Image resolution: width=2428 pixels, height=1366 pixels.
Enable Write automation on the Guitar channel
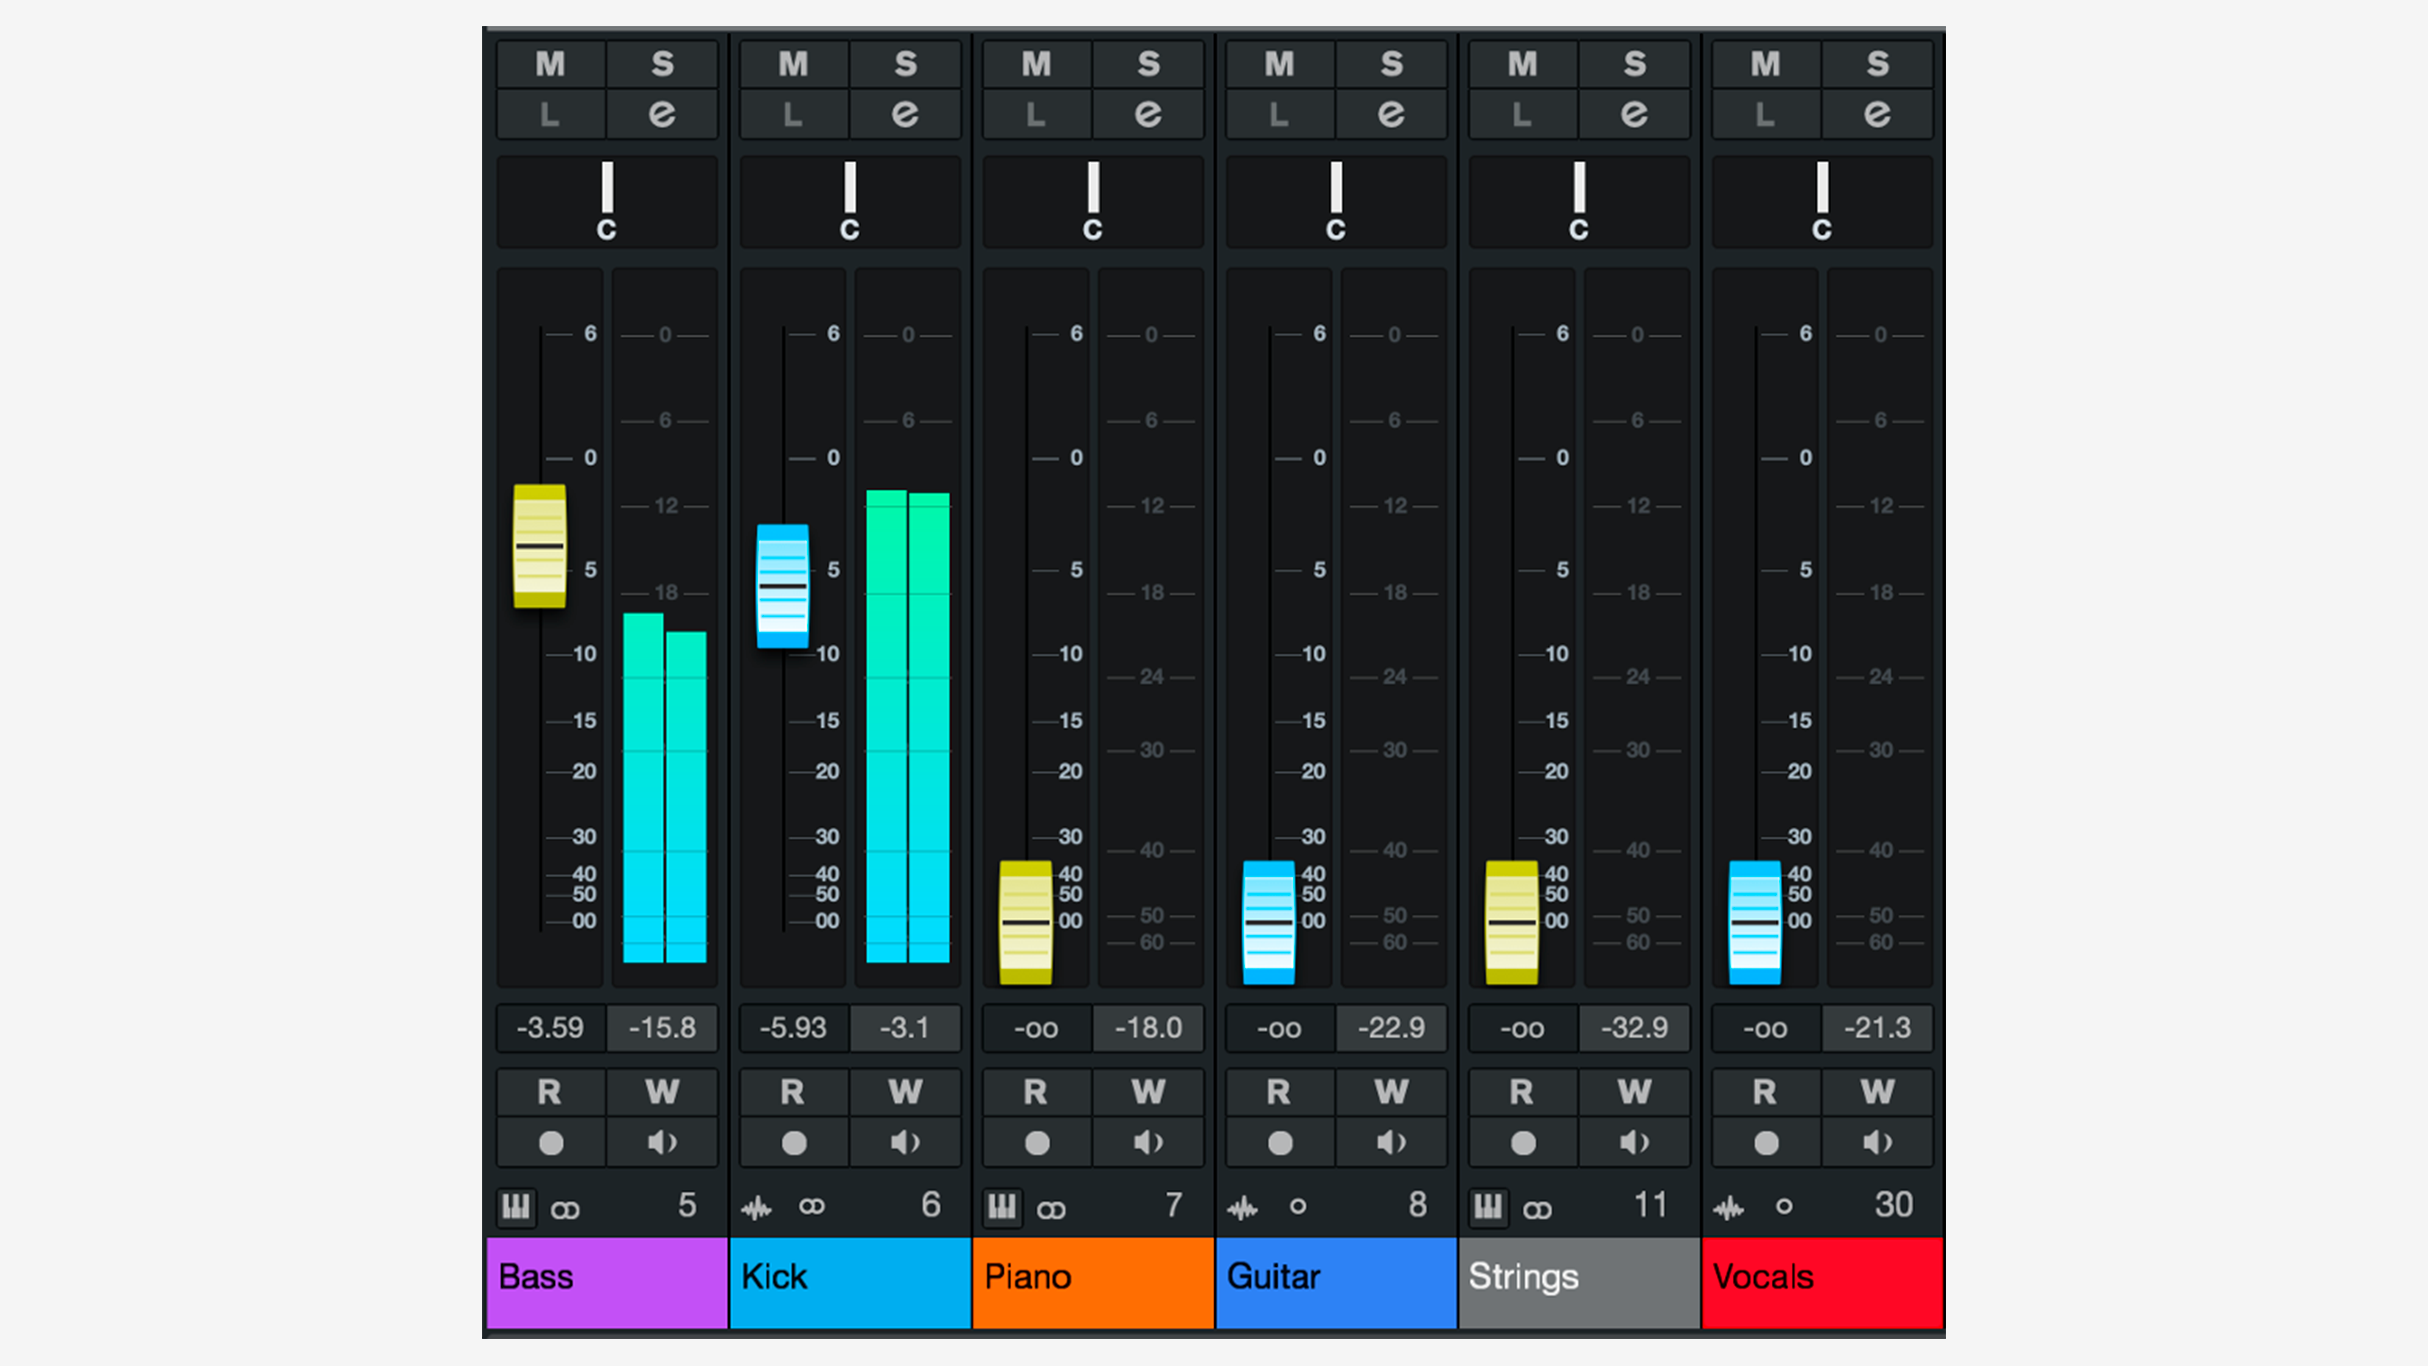pyautogui.click(x=1392, y=1091)
